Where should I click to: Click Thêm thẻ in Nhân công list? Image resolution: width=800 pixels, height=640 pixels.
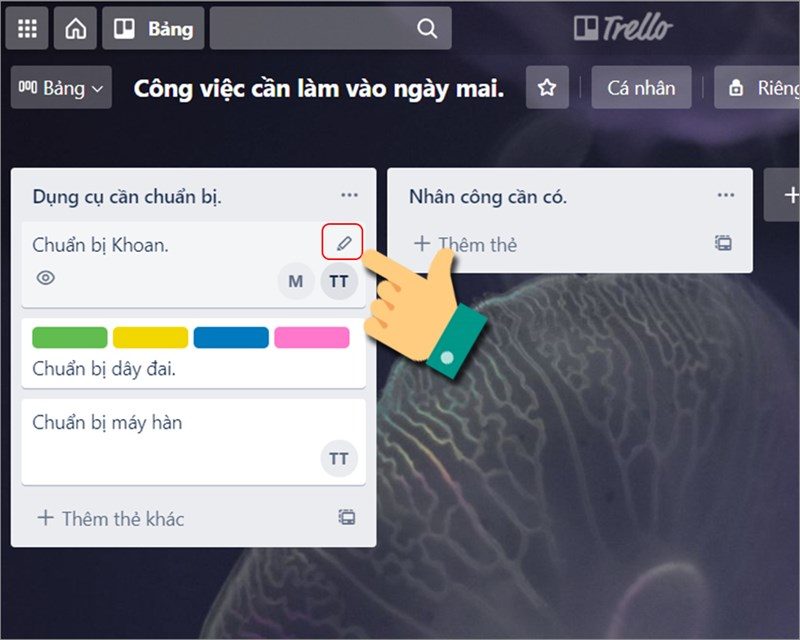[x=465, y=244]
